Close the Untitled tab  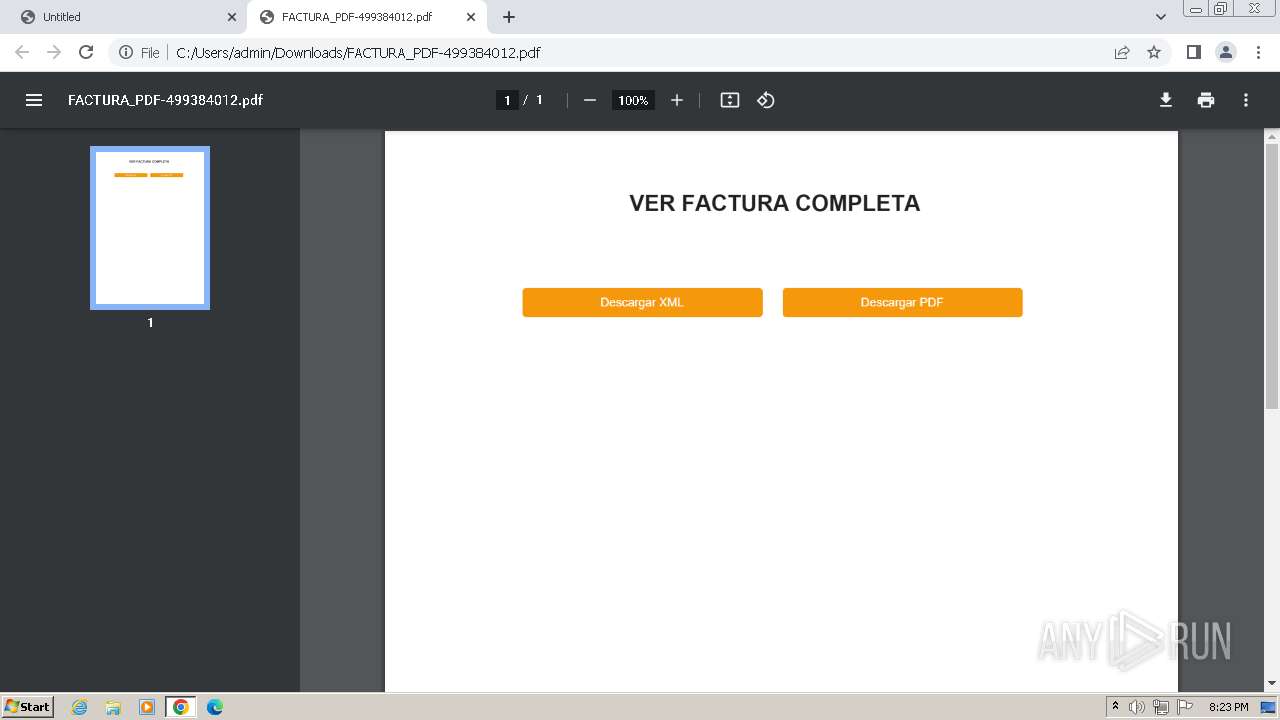[x=232, y=17]
